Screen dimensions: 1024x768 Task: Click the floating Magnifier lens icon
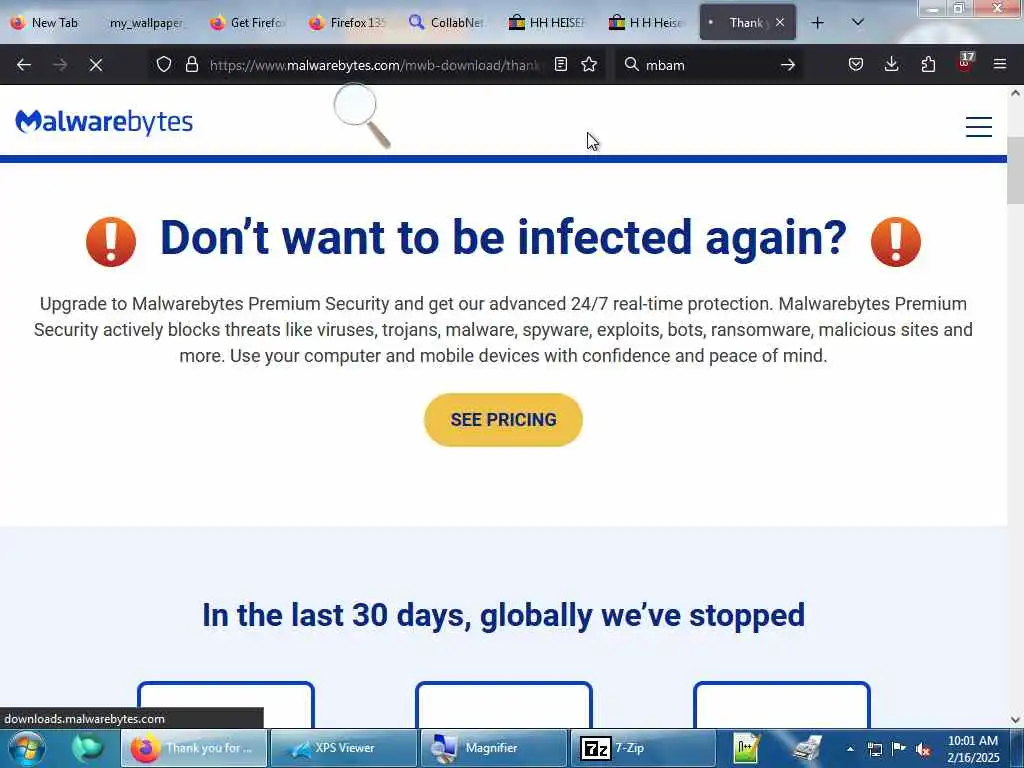(x=362, y=116)
